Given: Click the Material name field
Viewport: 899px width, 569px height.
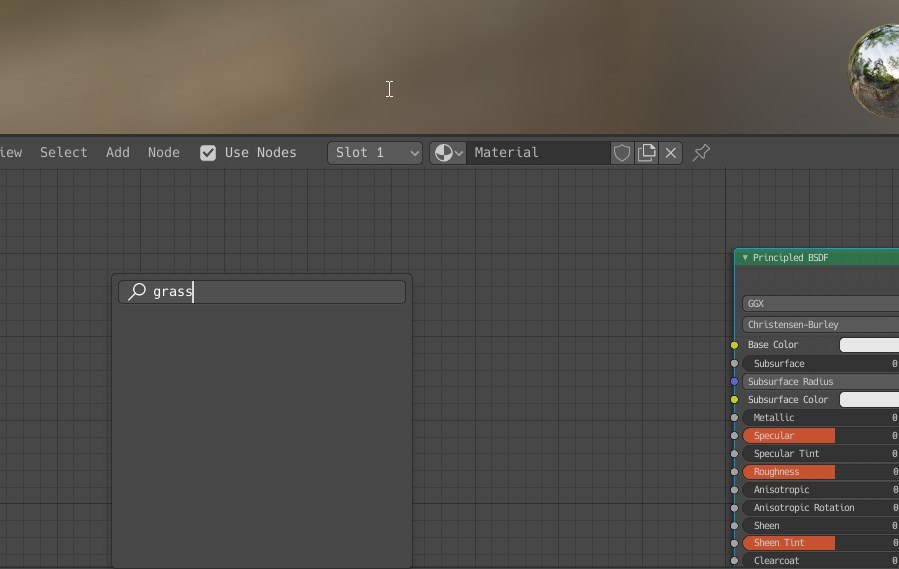Looking at the screenshot, I should (x=538, y=153).
